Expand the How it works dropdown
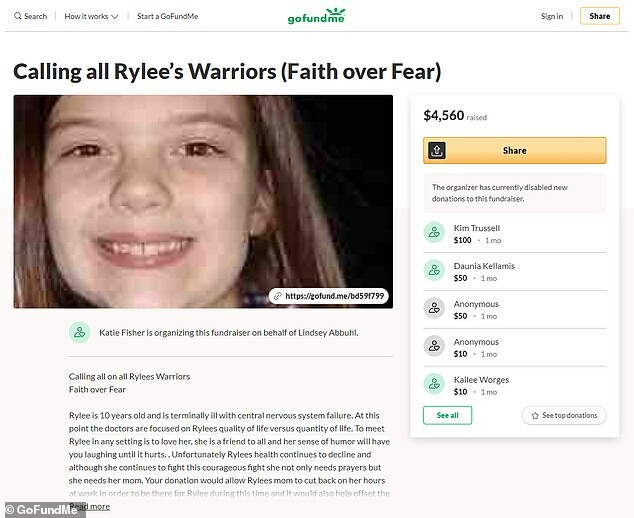 [91, 16]
